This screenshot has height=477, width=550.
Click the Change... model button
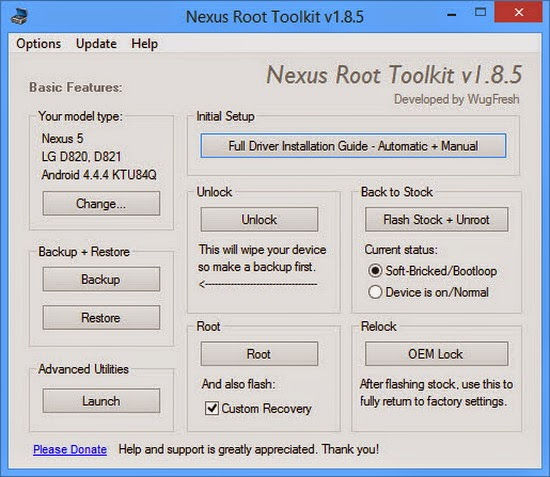coord(101,203)
